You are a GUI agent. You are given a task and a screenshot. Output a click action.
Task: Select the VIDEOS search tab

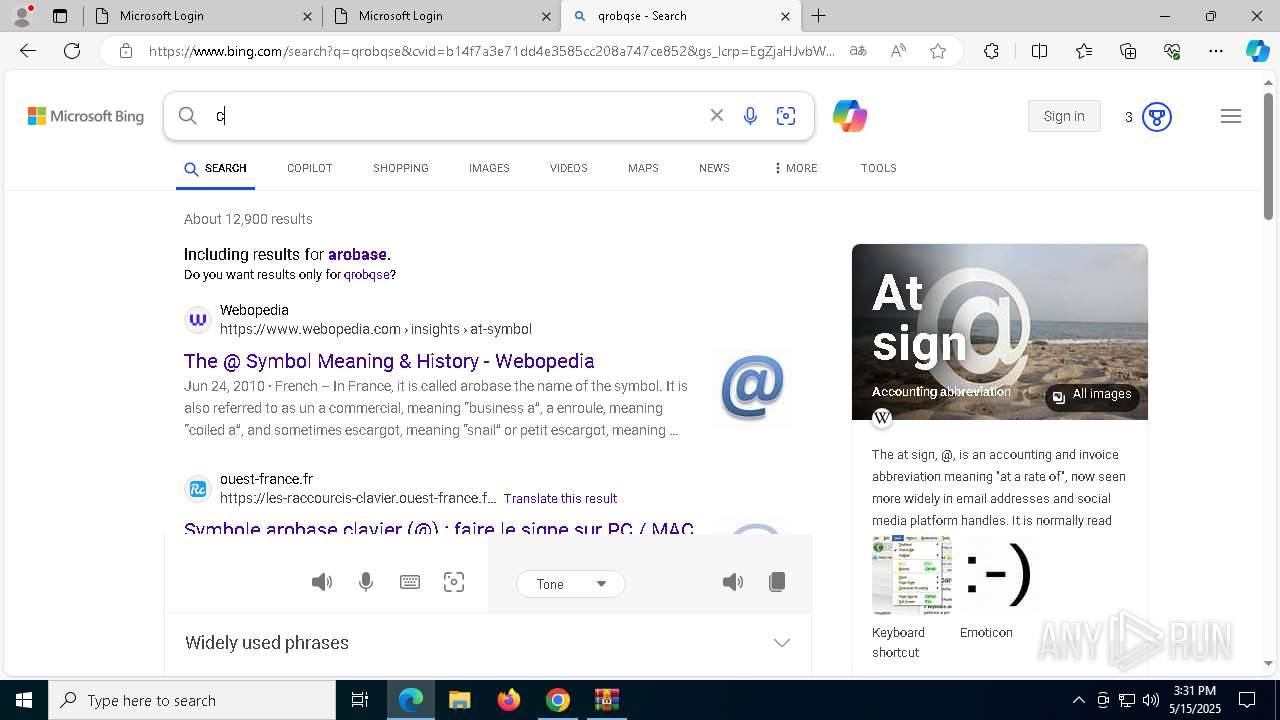(569, 168)
